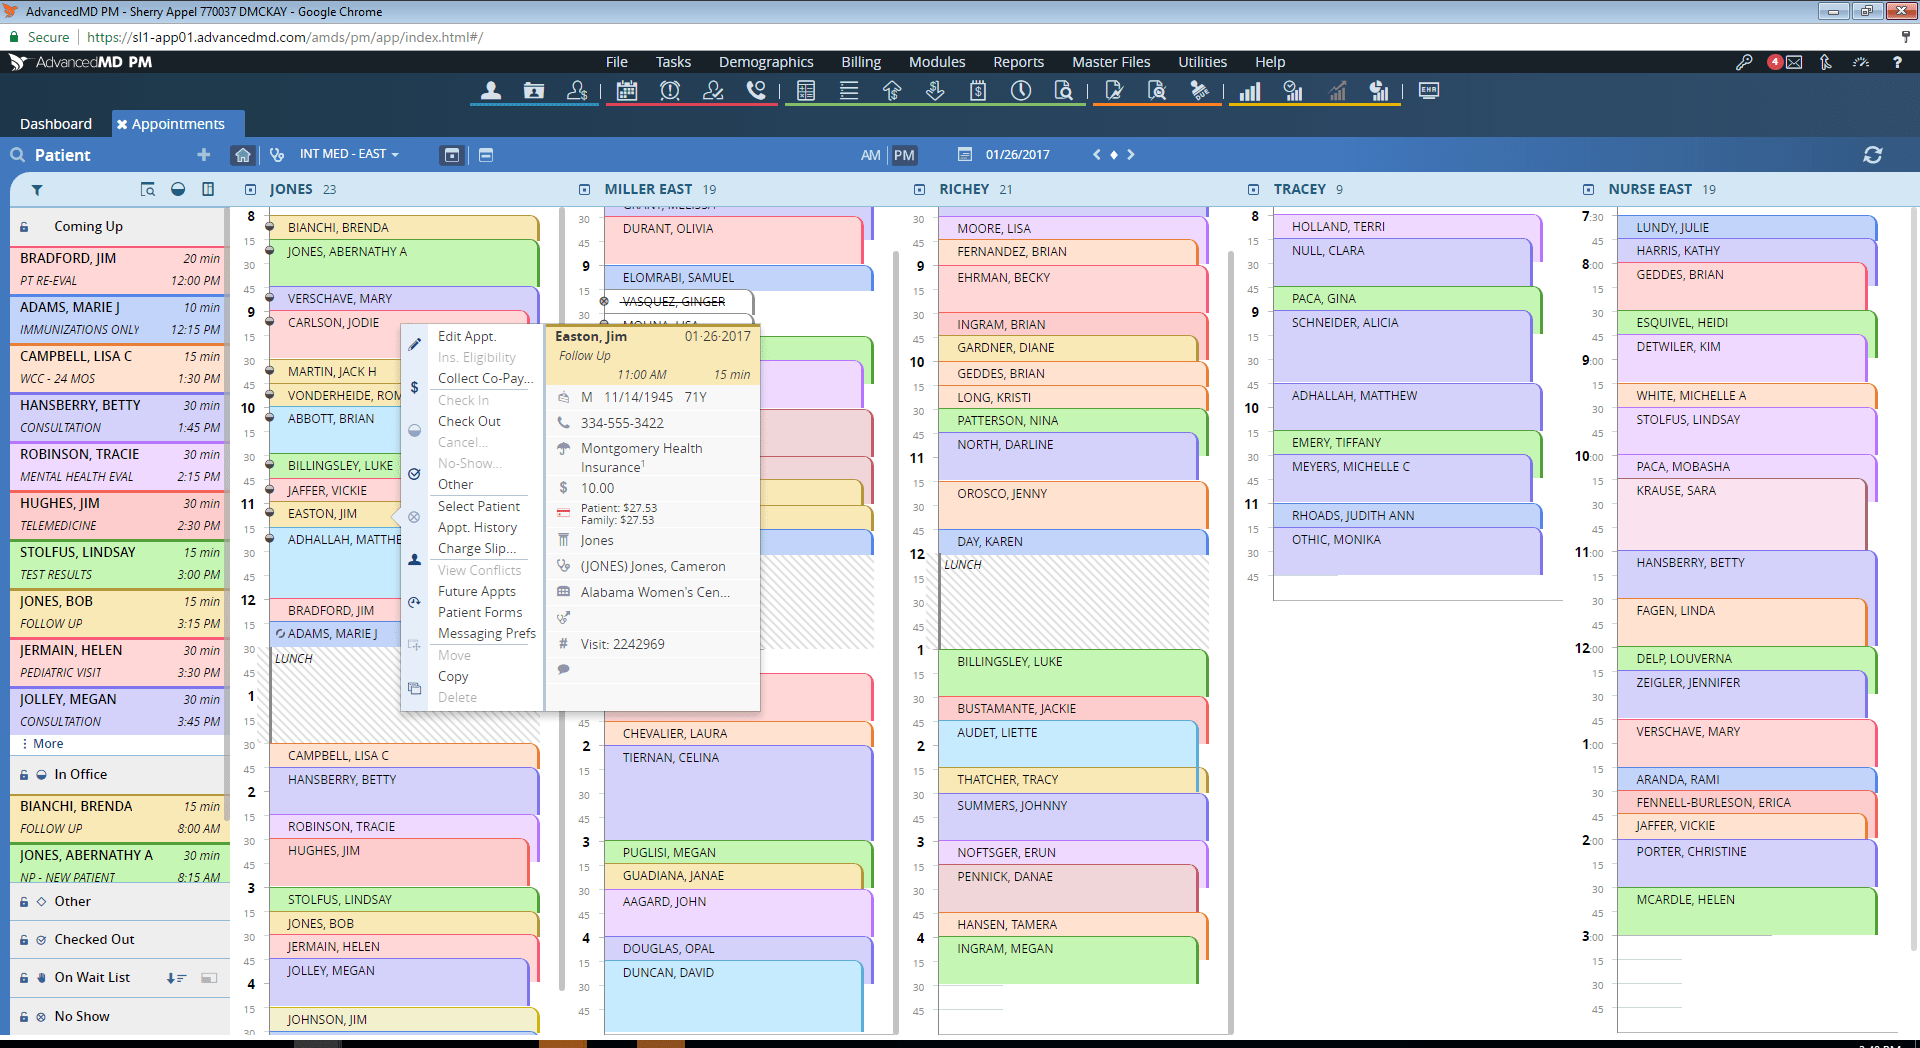This screenshot has height=1048, width=1920.
Task: Open the appointment scheduler calendar icon
Action: coord(626,91)
